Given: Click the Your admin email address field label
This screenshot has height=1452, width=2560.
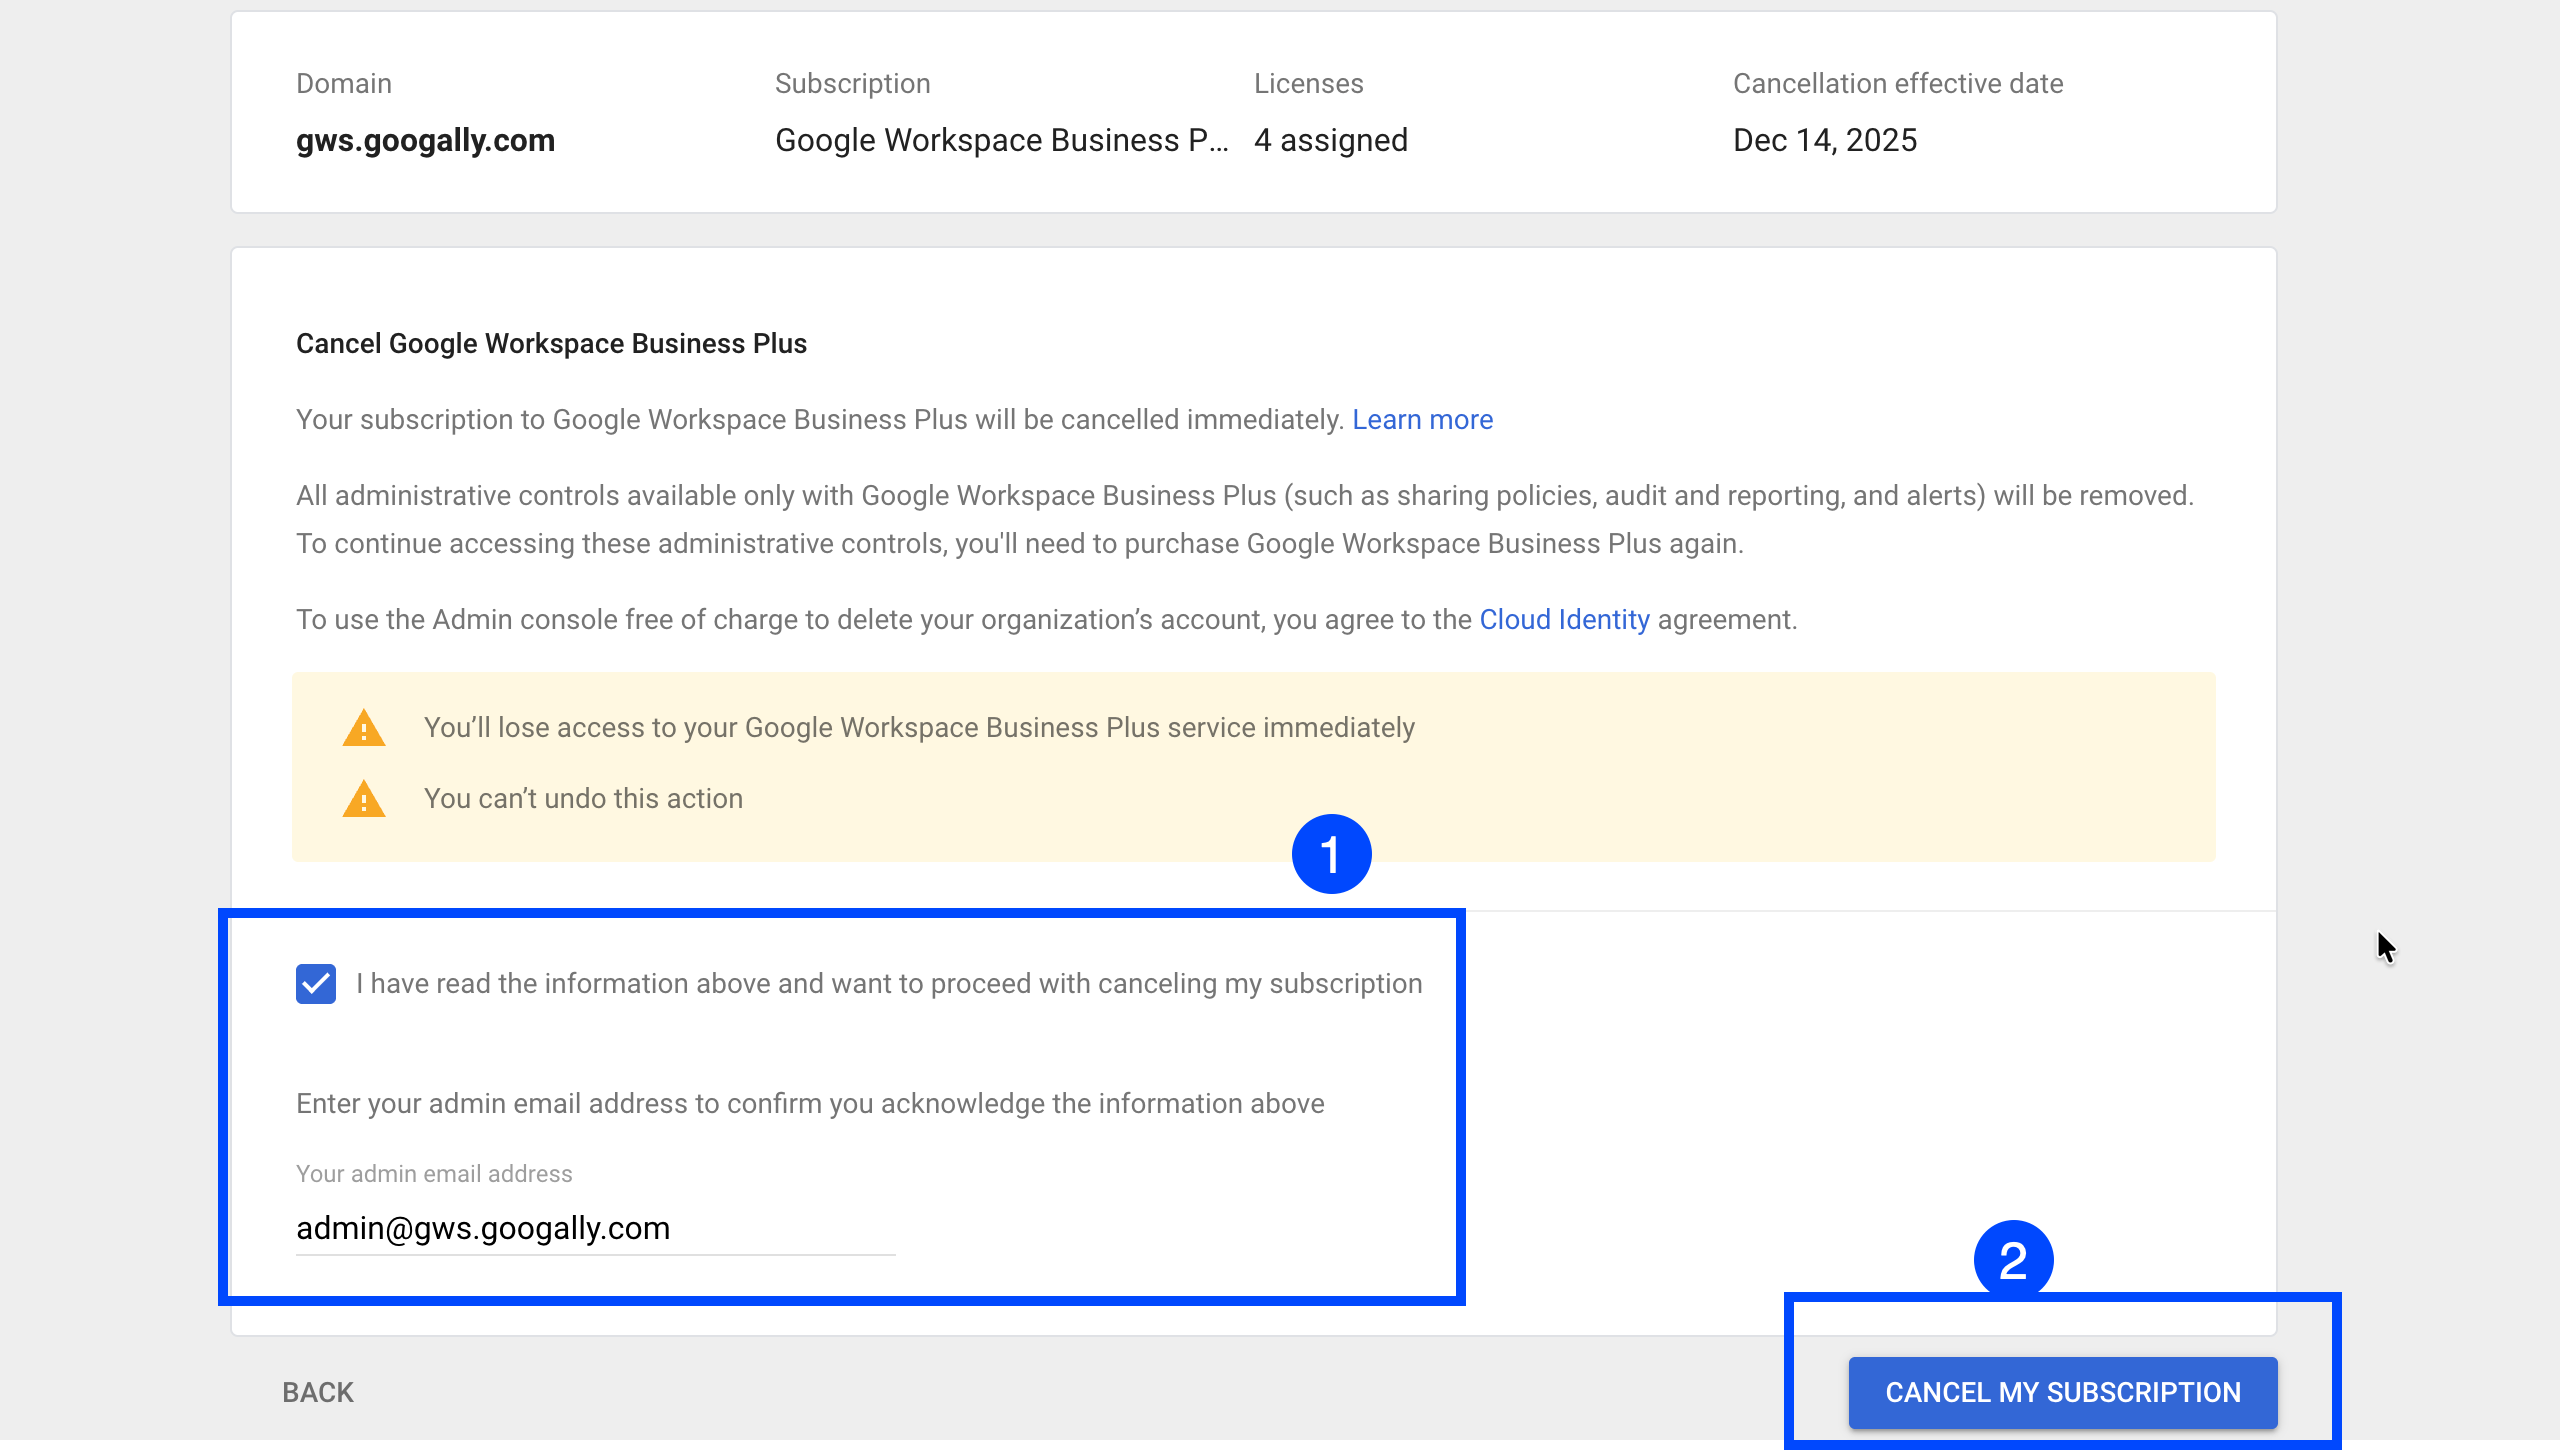Looking at the screenshot, I should tap(434, 1174).
